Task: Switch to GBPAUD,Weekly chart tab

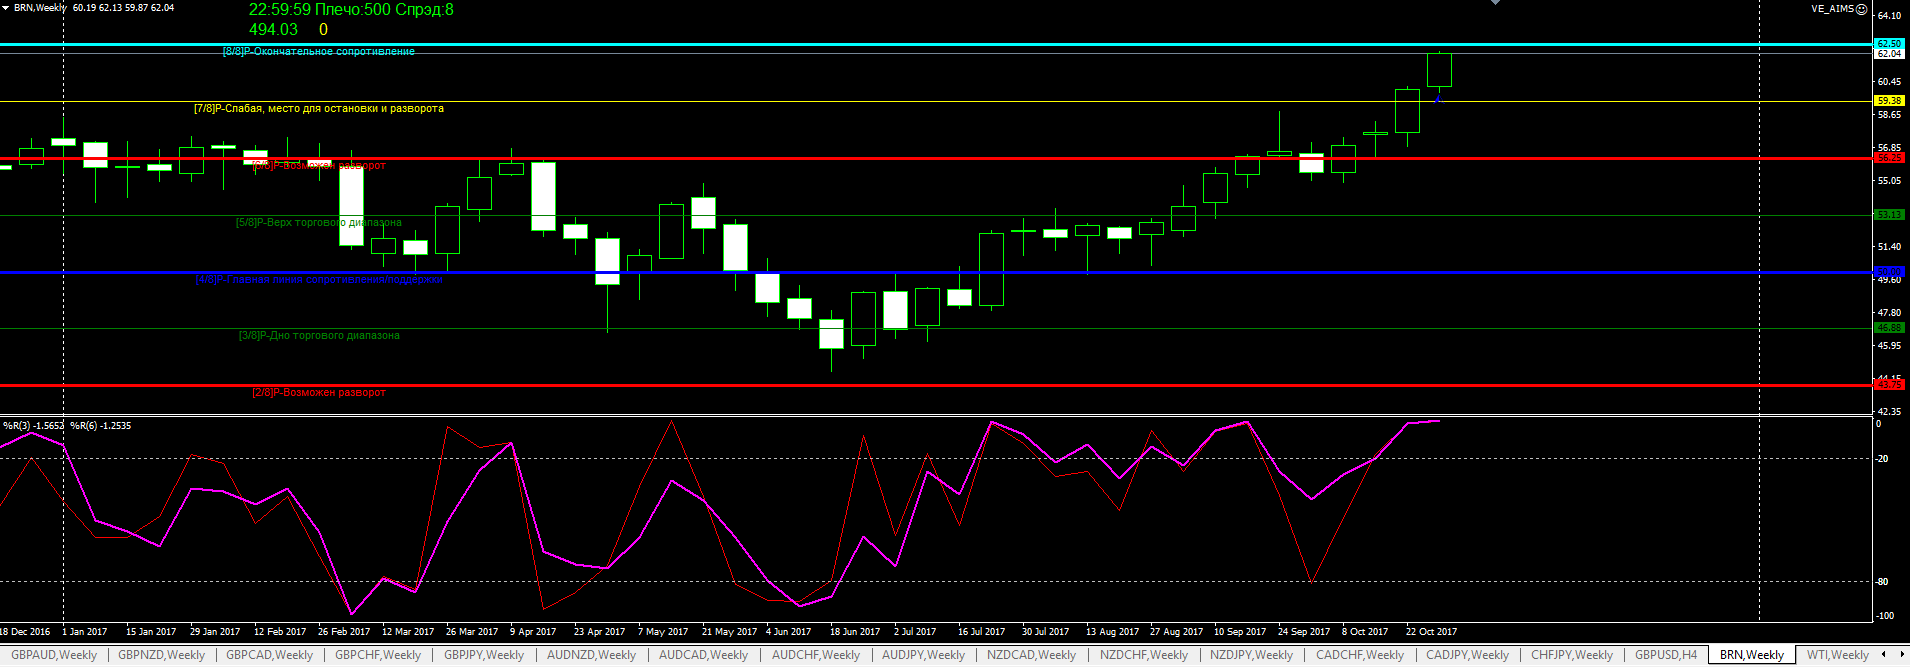Action: click(x=54, y=655)
